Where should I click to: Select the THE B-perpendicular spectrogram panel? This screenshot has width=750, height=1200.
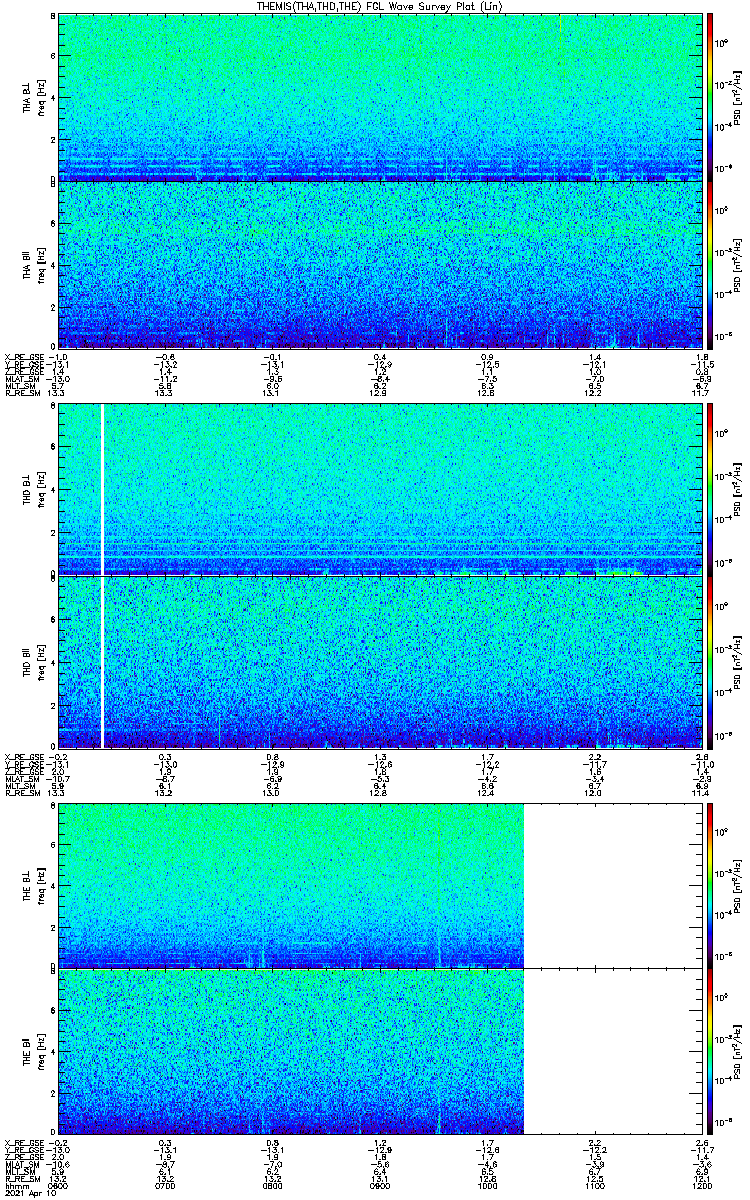coord(381,885)
